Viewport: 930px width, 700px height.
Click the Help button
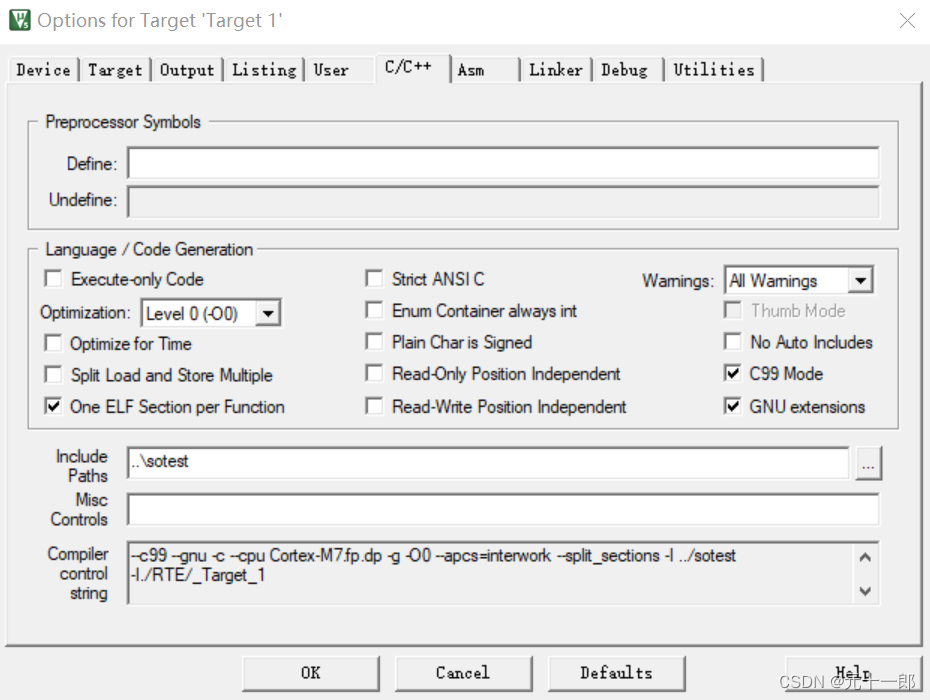pos(853,673)
